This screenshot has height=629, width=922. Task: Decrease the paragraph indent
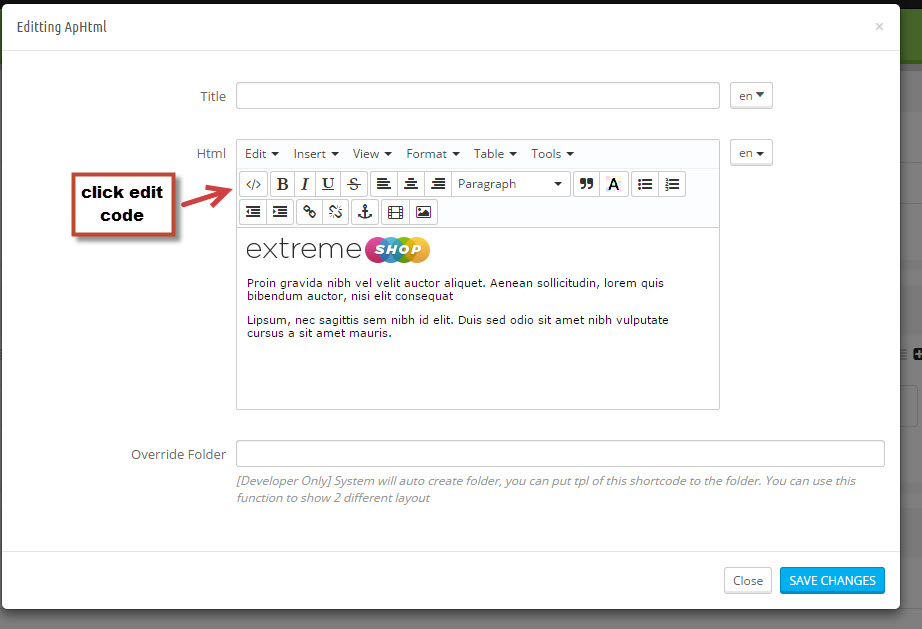[253, 212]
